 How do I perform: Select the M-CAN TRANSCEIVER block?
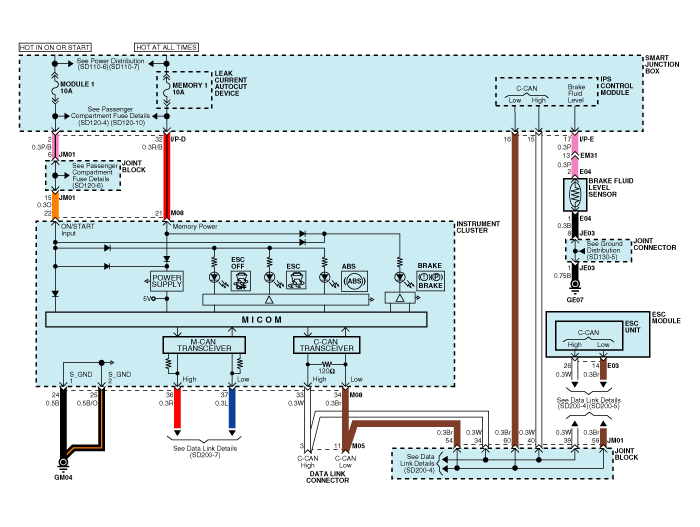(204, 345)
